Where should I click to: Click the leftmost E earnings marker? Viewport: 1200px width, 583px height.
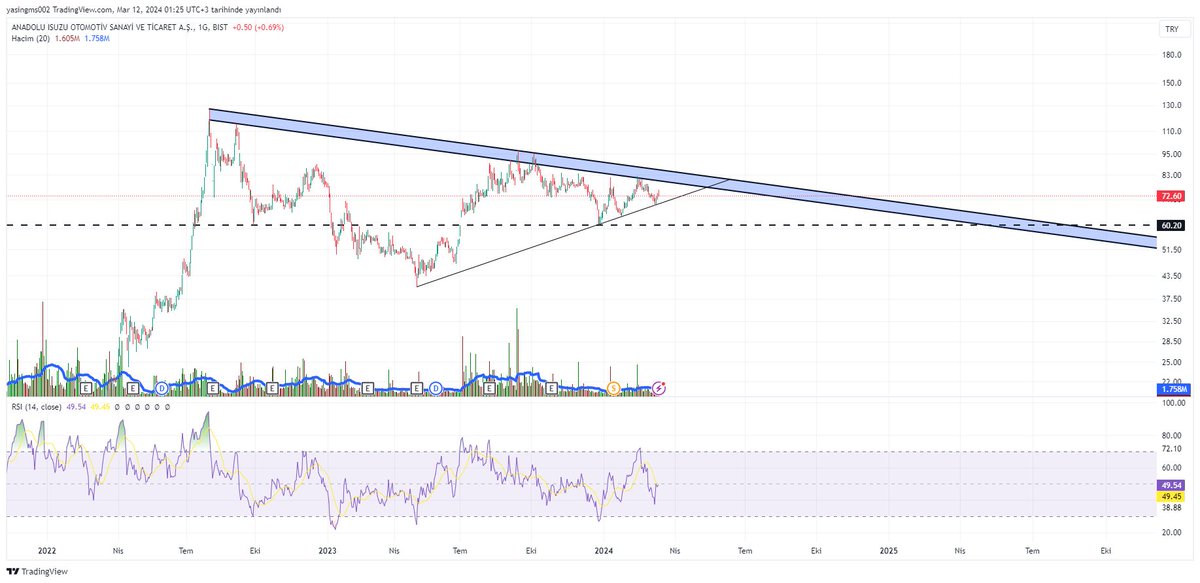[x=86, y=387]
